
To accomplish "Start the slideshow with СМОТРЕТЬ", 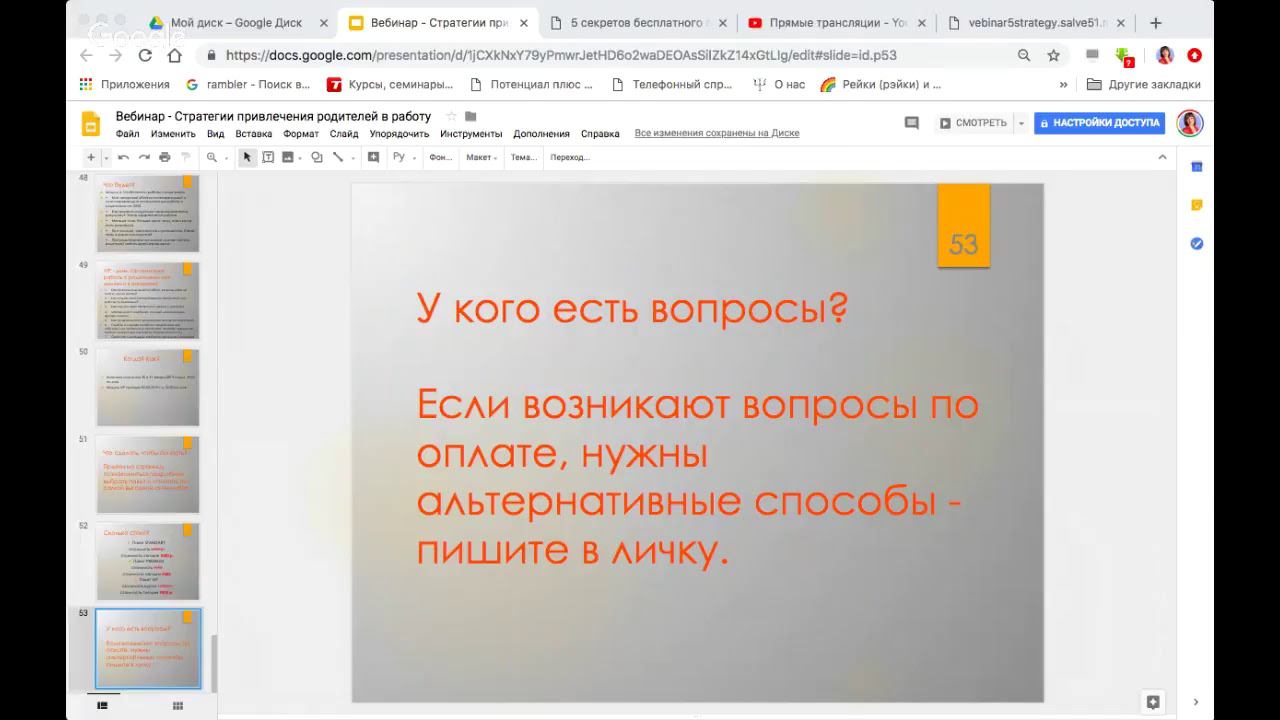I will click(x=973, y=123).
